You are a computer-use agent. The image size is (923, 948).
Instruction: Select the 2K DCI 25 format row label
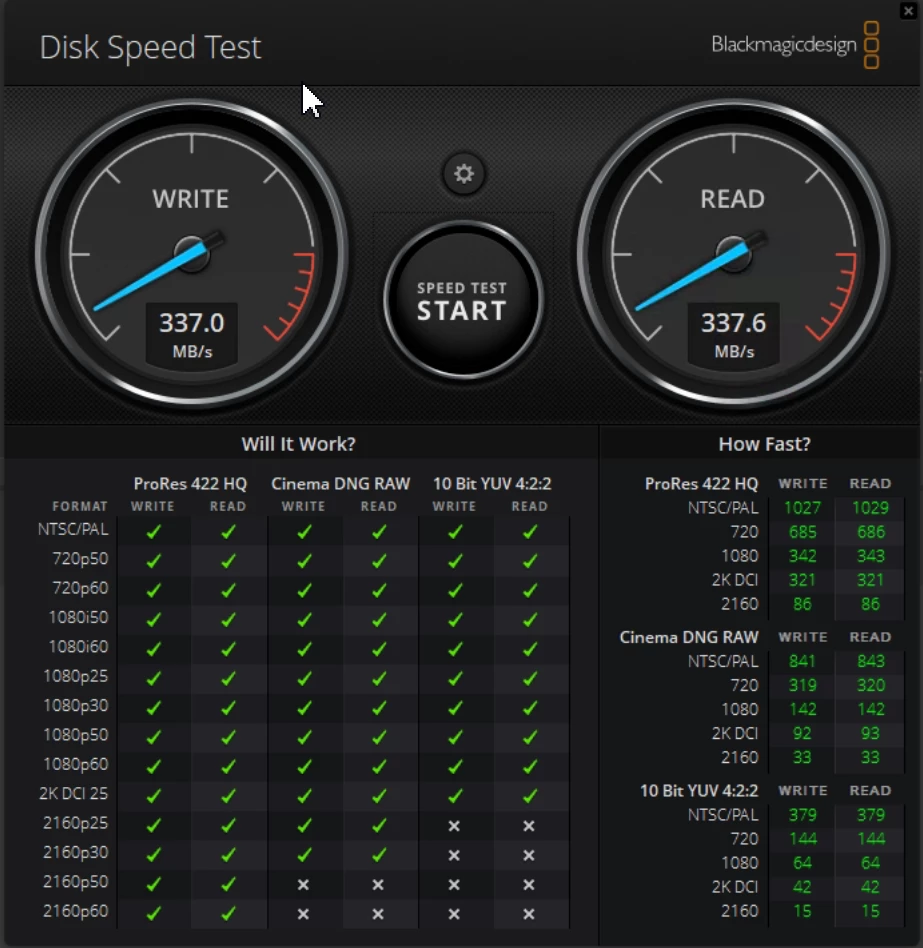pos(74,793)
